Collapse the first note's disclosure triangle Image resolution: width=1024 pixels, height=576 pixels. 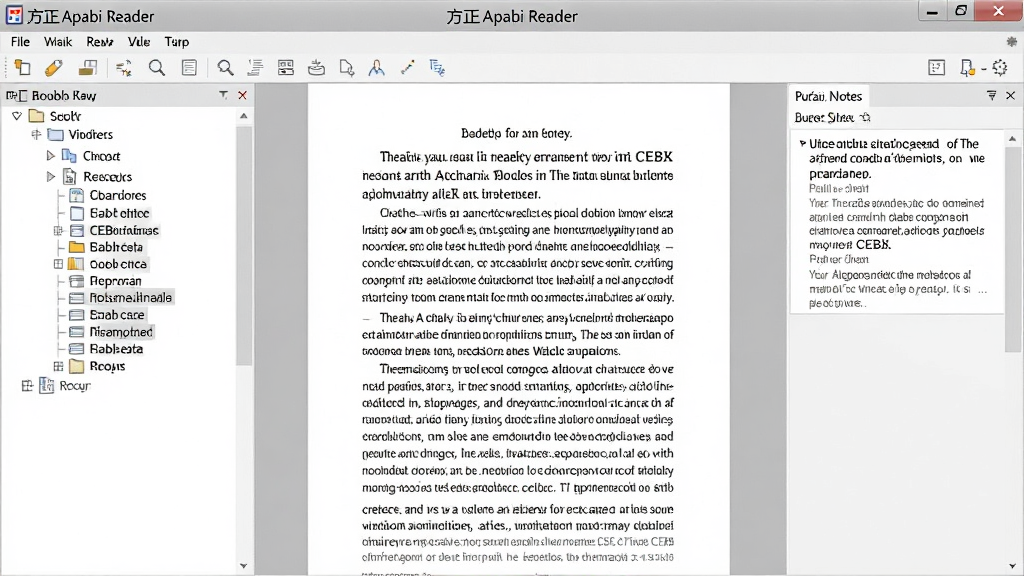click(803, 143)
